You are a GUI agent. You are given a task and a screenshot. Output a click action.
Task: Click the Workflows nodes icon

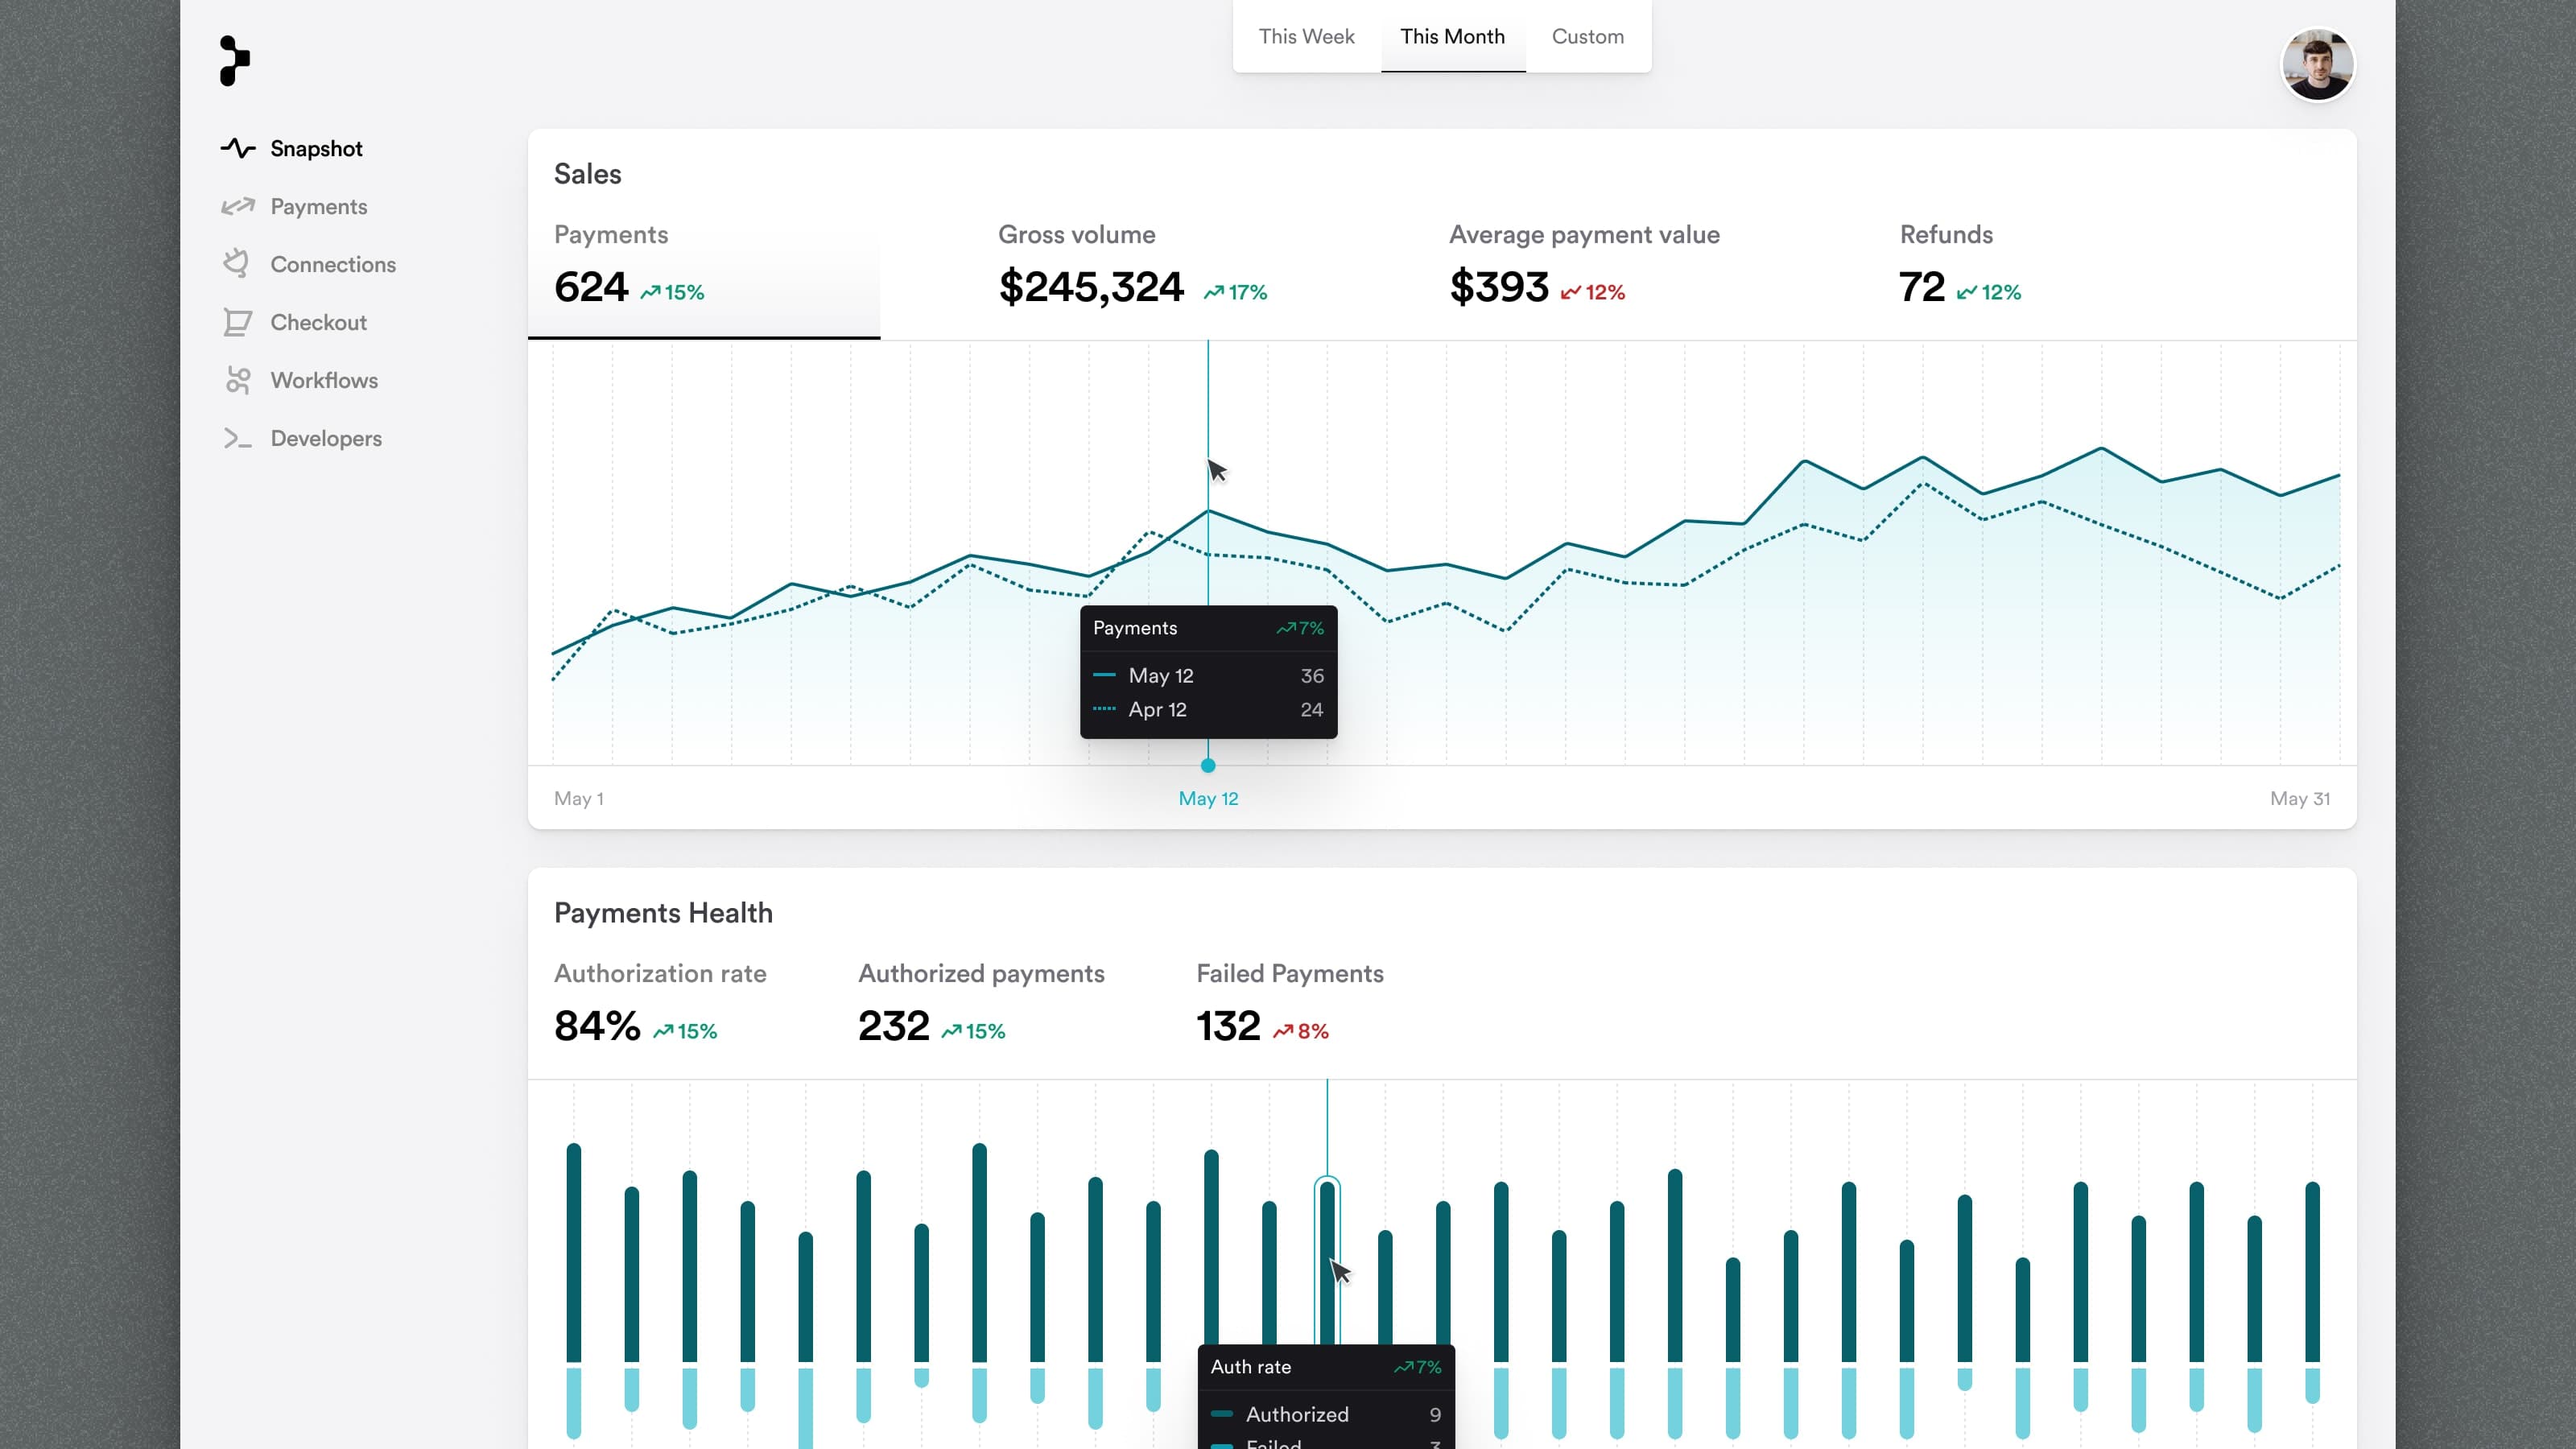click(x=238, y=380)
